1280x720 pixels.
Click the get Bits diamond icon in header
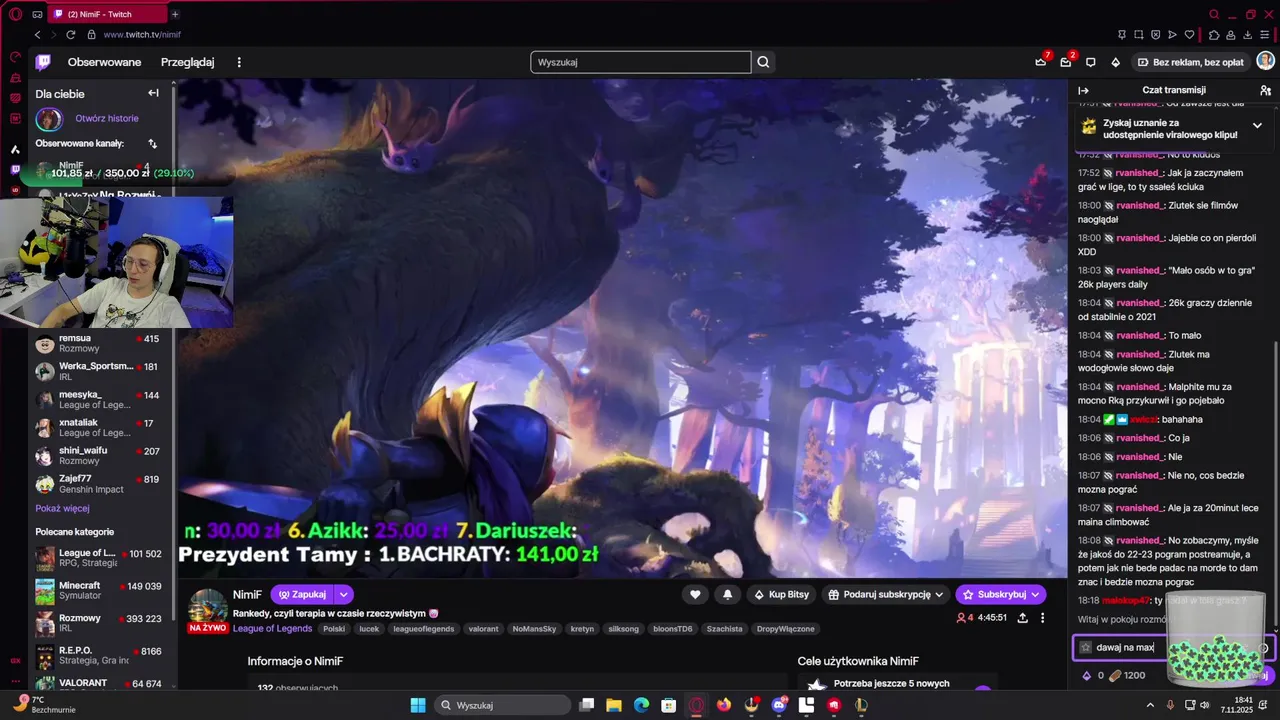coord(1116,62)
